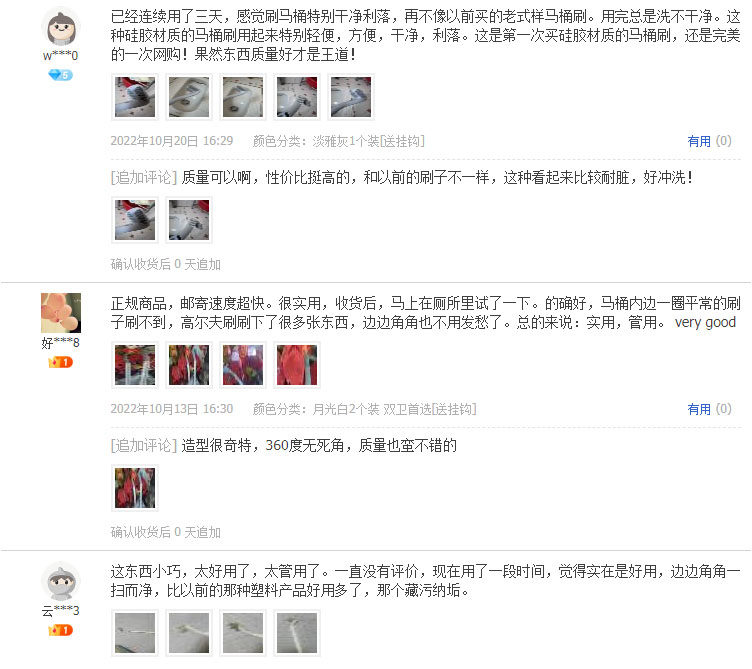Screen dimensions: 752x669
Task: Mark the October 20 review as 有用
Action: [x=709, y=141]
